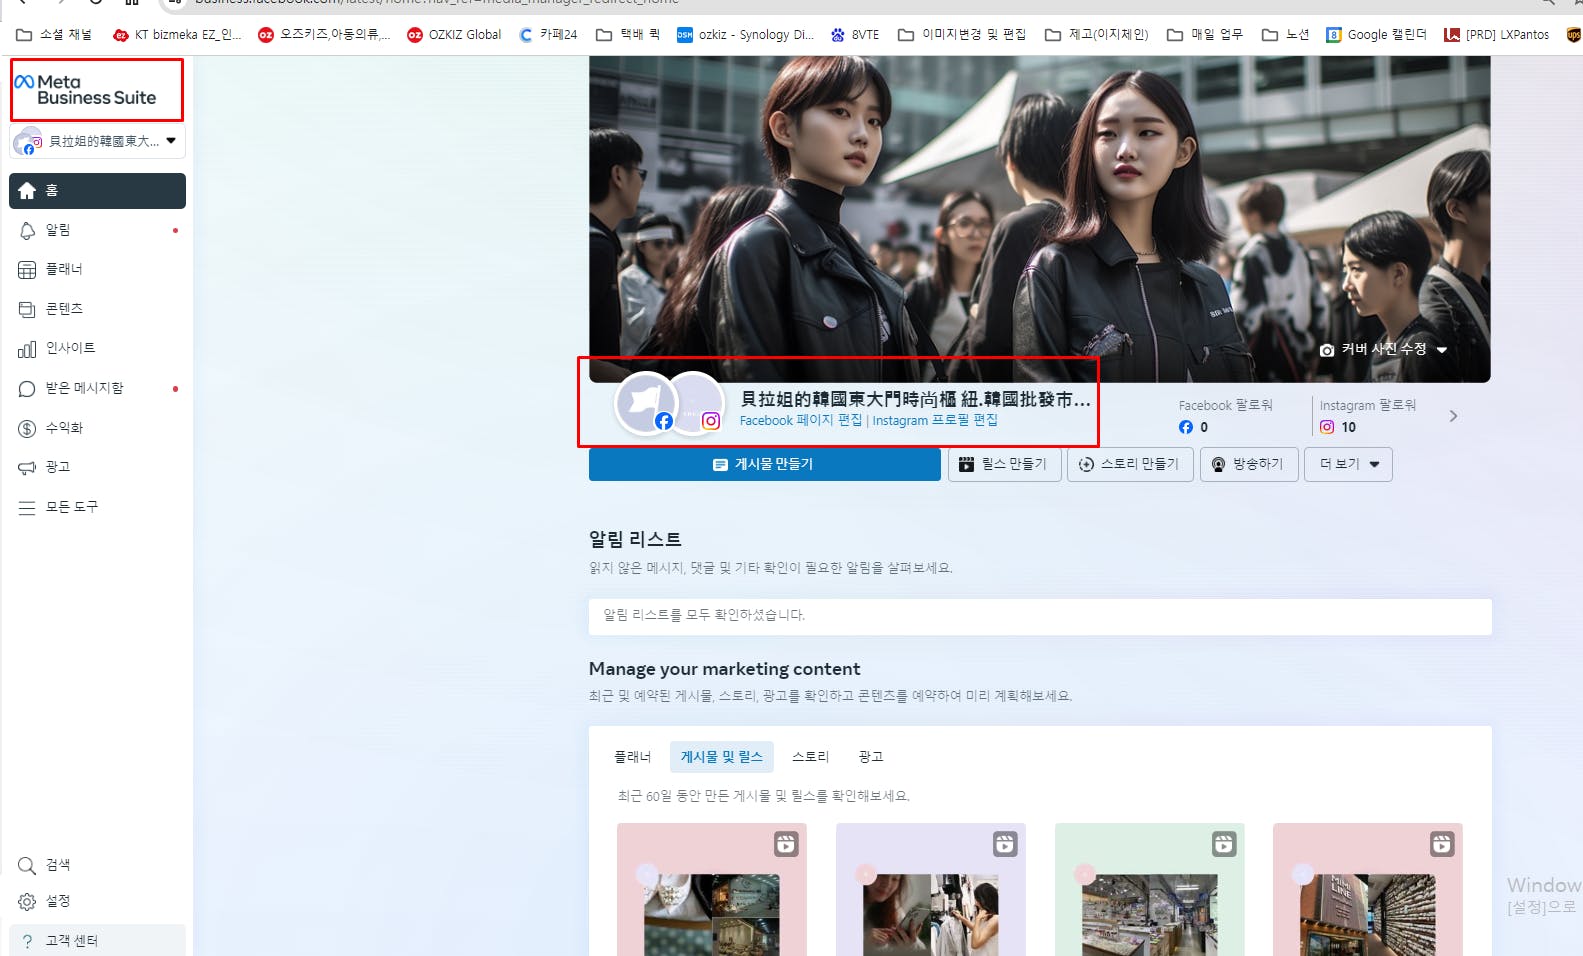Open the Google 캘린더 bookmark
The image size is (1583, 956).
[1376, 35]
